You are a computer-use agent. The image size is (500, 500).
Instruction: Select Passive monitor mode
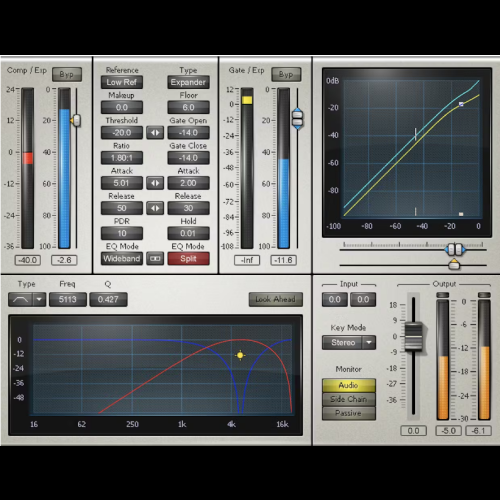click(349, 413)
